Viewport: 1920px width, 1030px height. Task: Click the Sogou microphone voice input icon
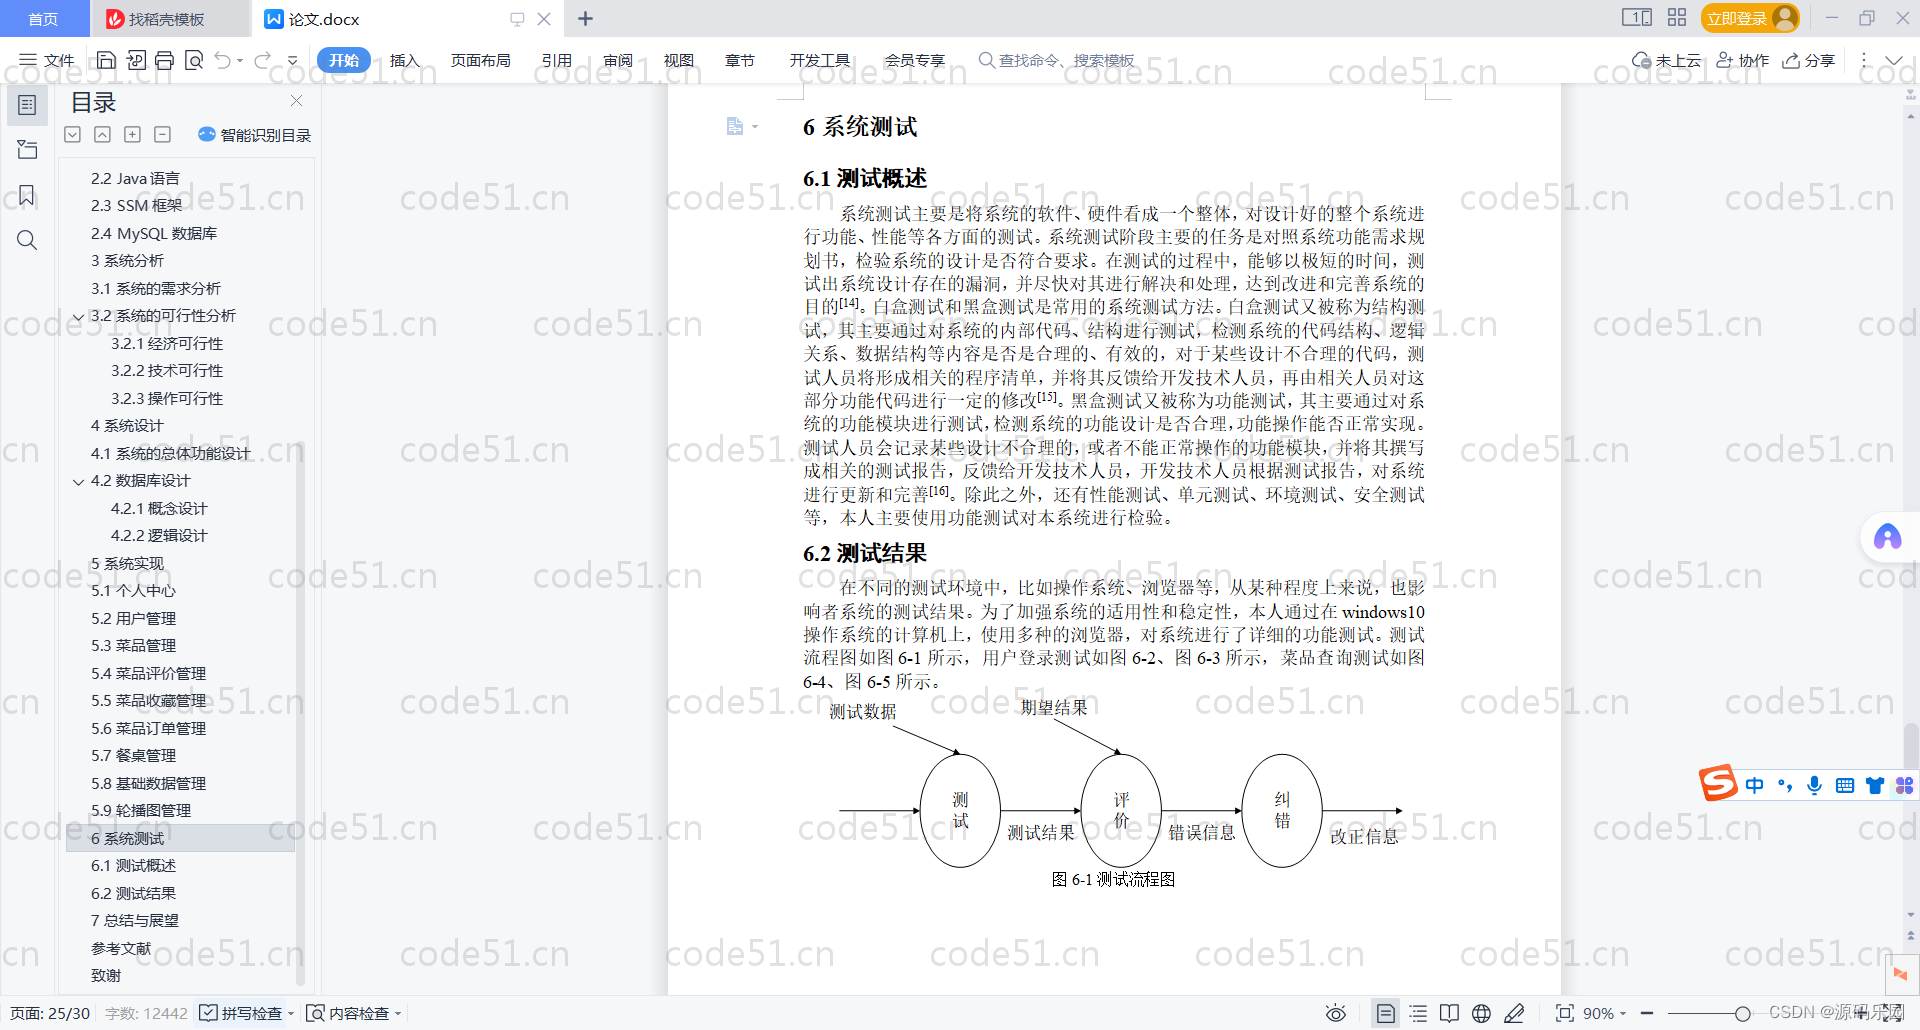coord(1814,786)
